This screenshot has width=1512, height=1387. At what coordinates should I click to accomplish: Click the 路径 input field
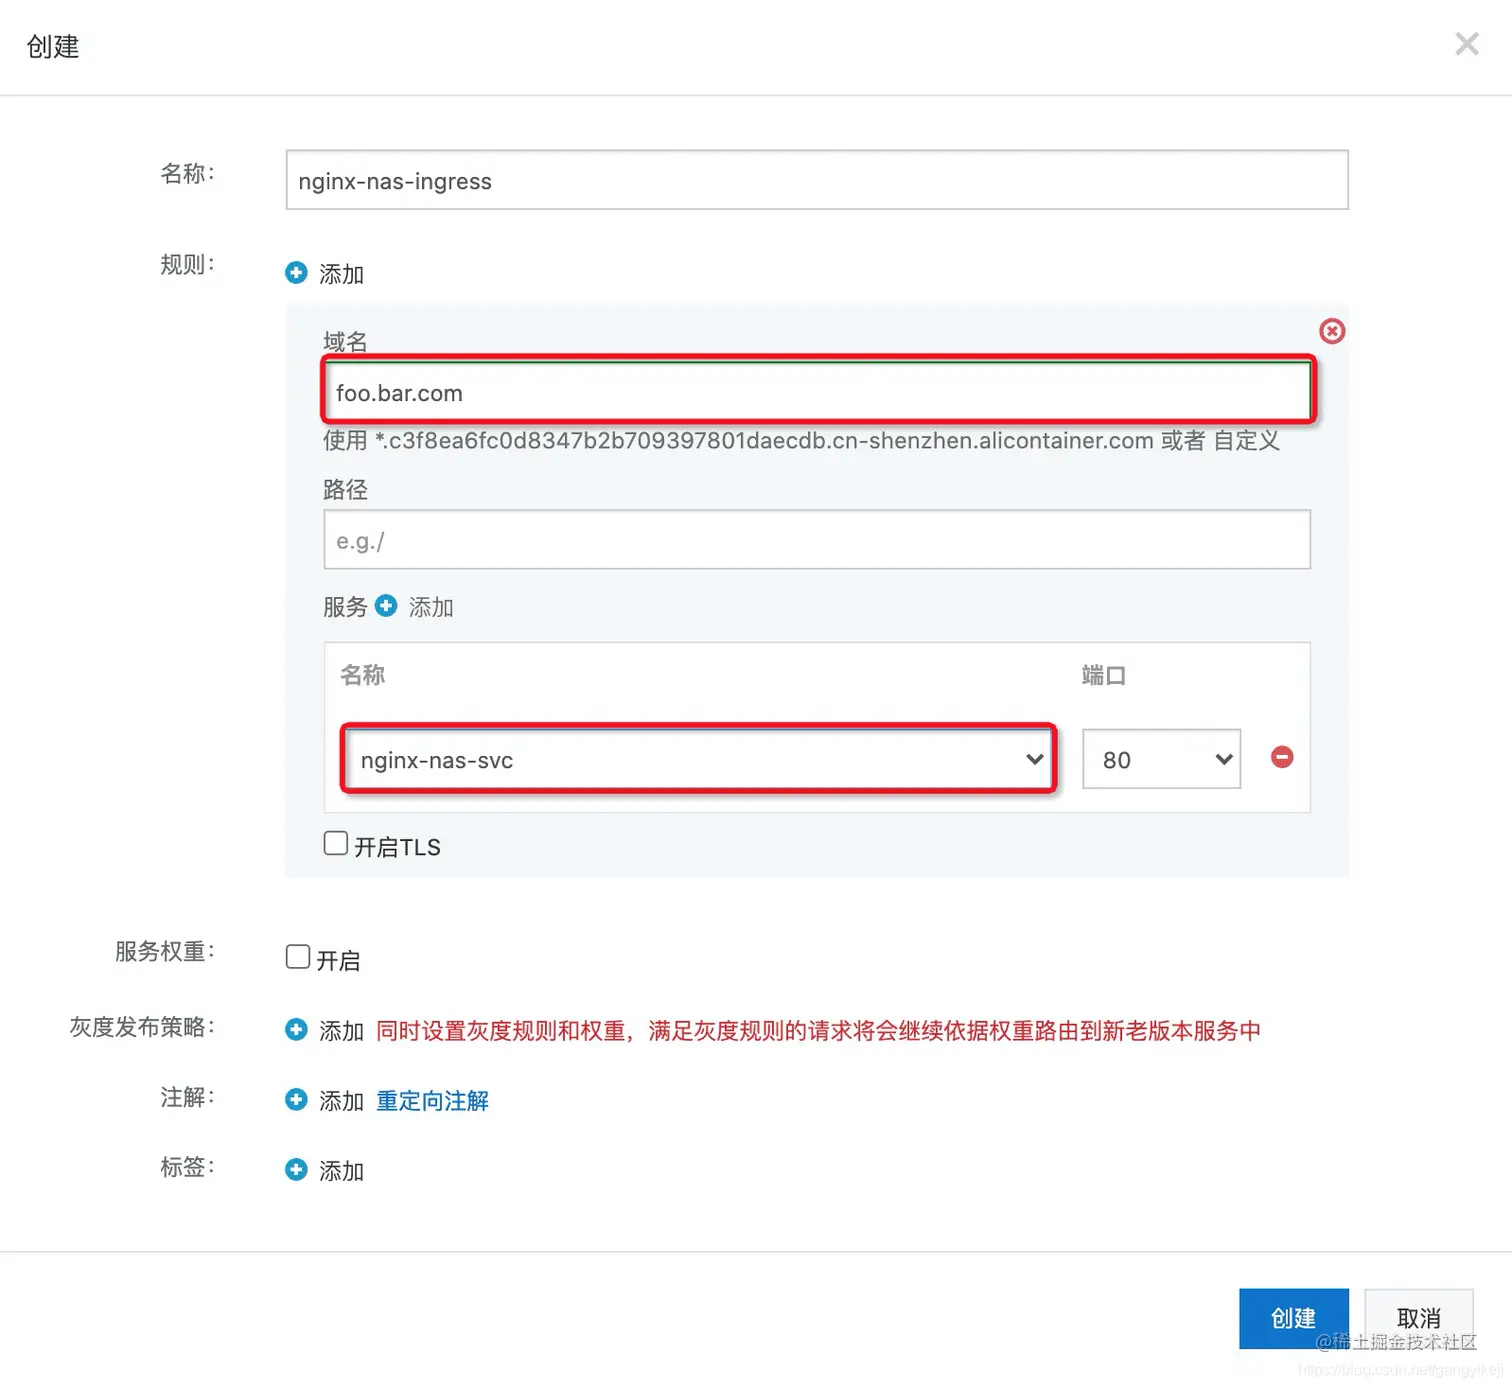click(x=816, y=540)
